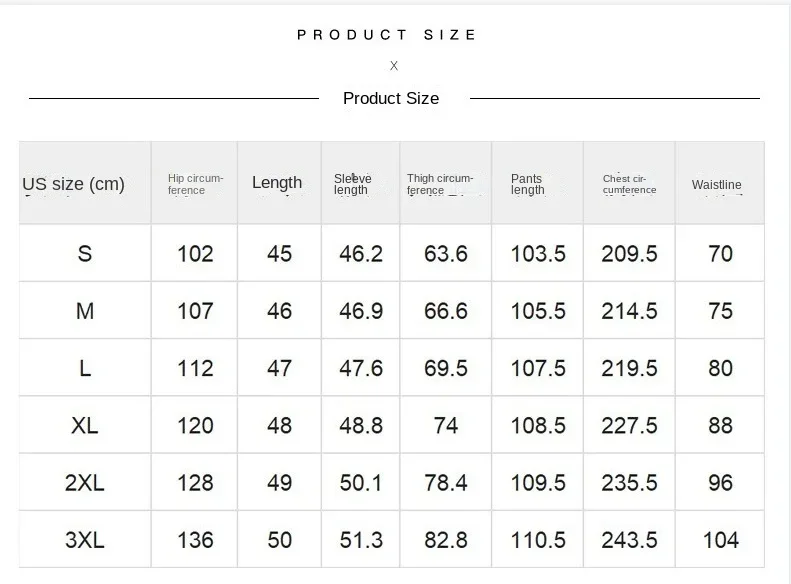Click the L size row label

point(85,368)
